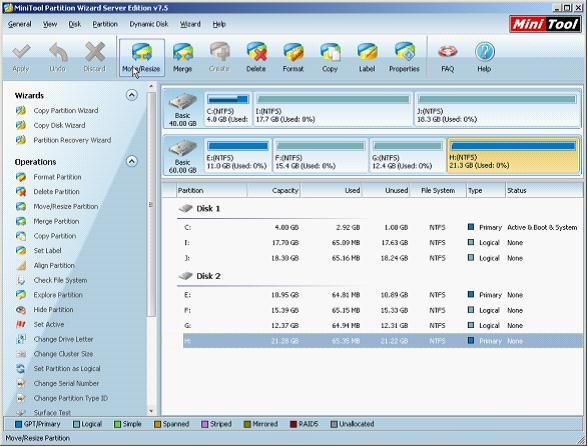The image size is (588, 447).
Task: Choose Set Partition as Logical
Action: (58, 369)
